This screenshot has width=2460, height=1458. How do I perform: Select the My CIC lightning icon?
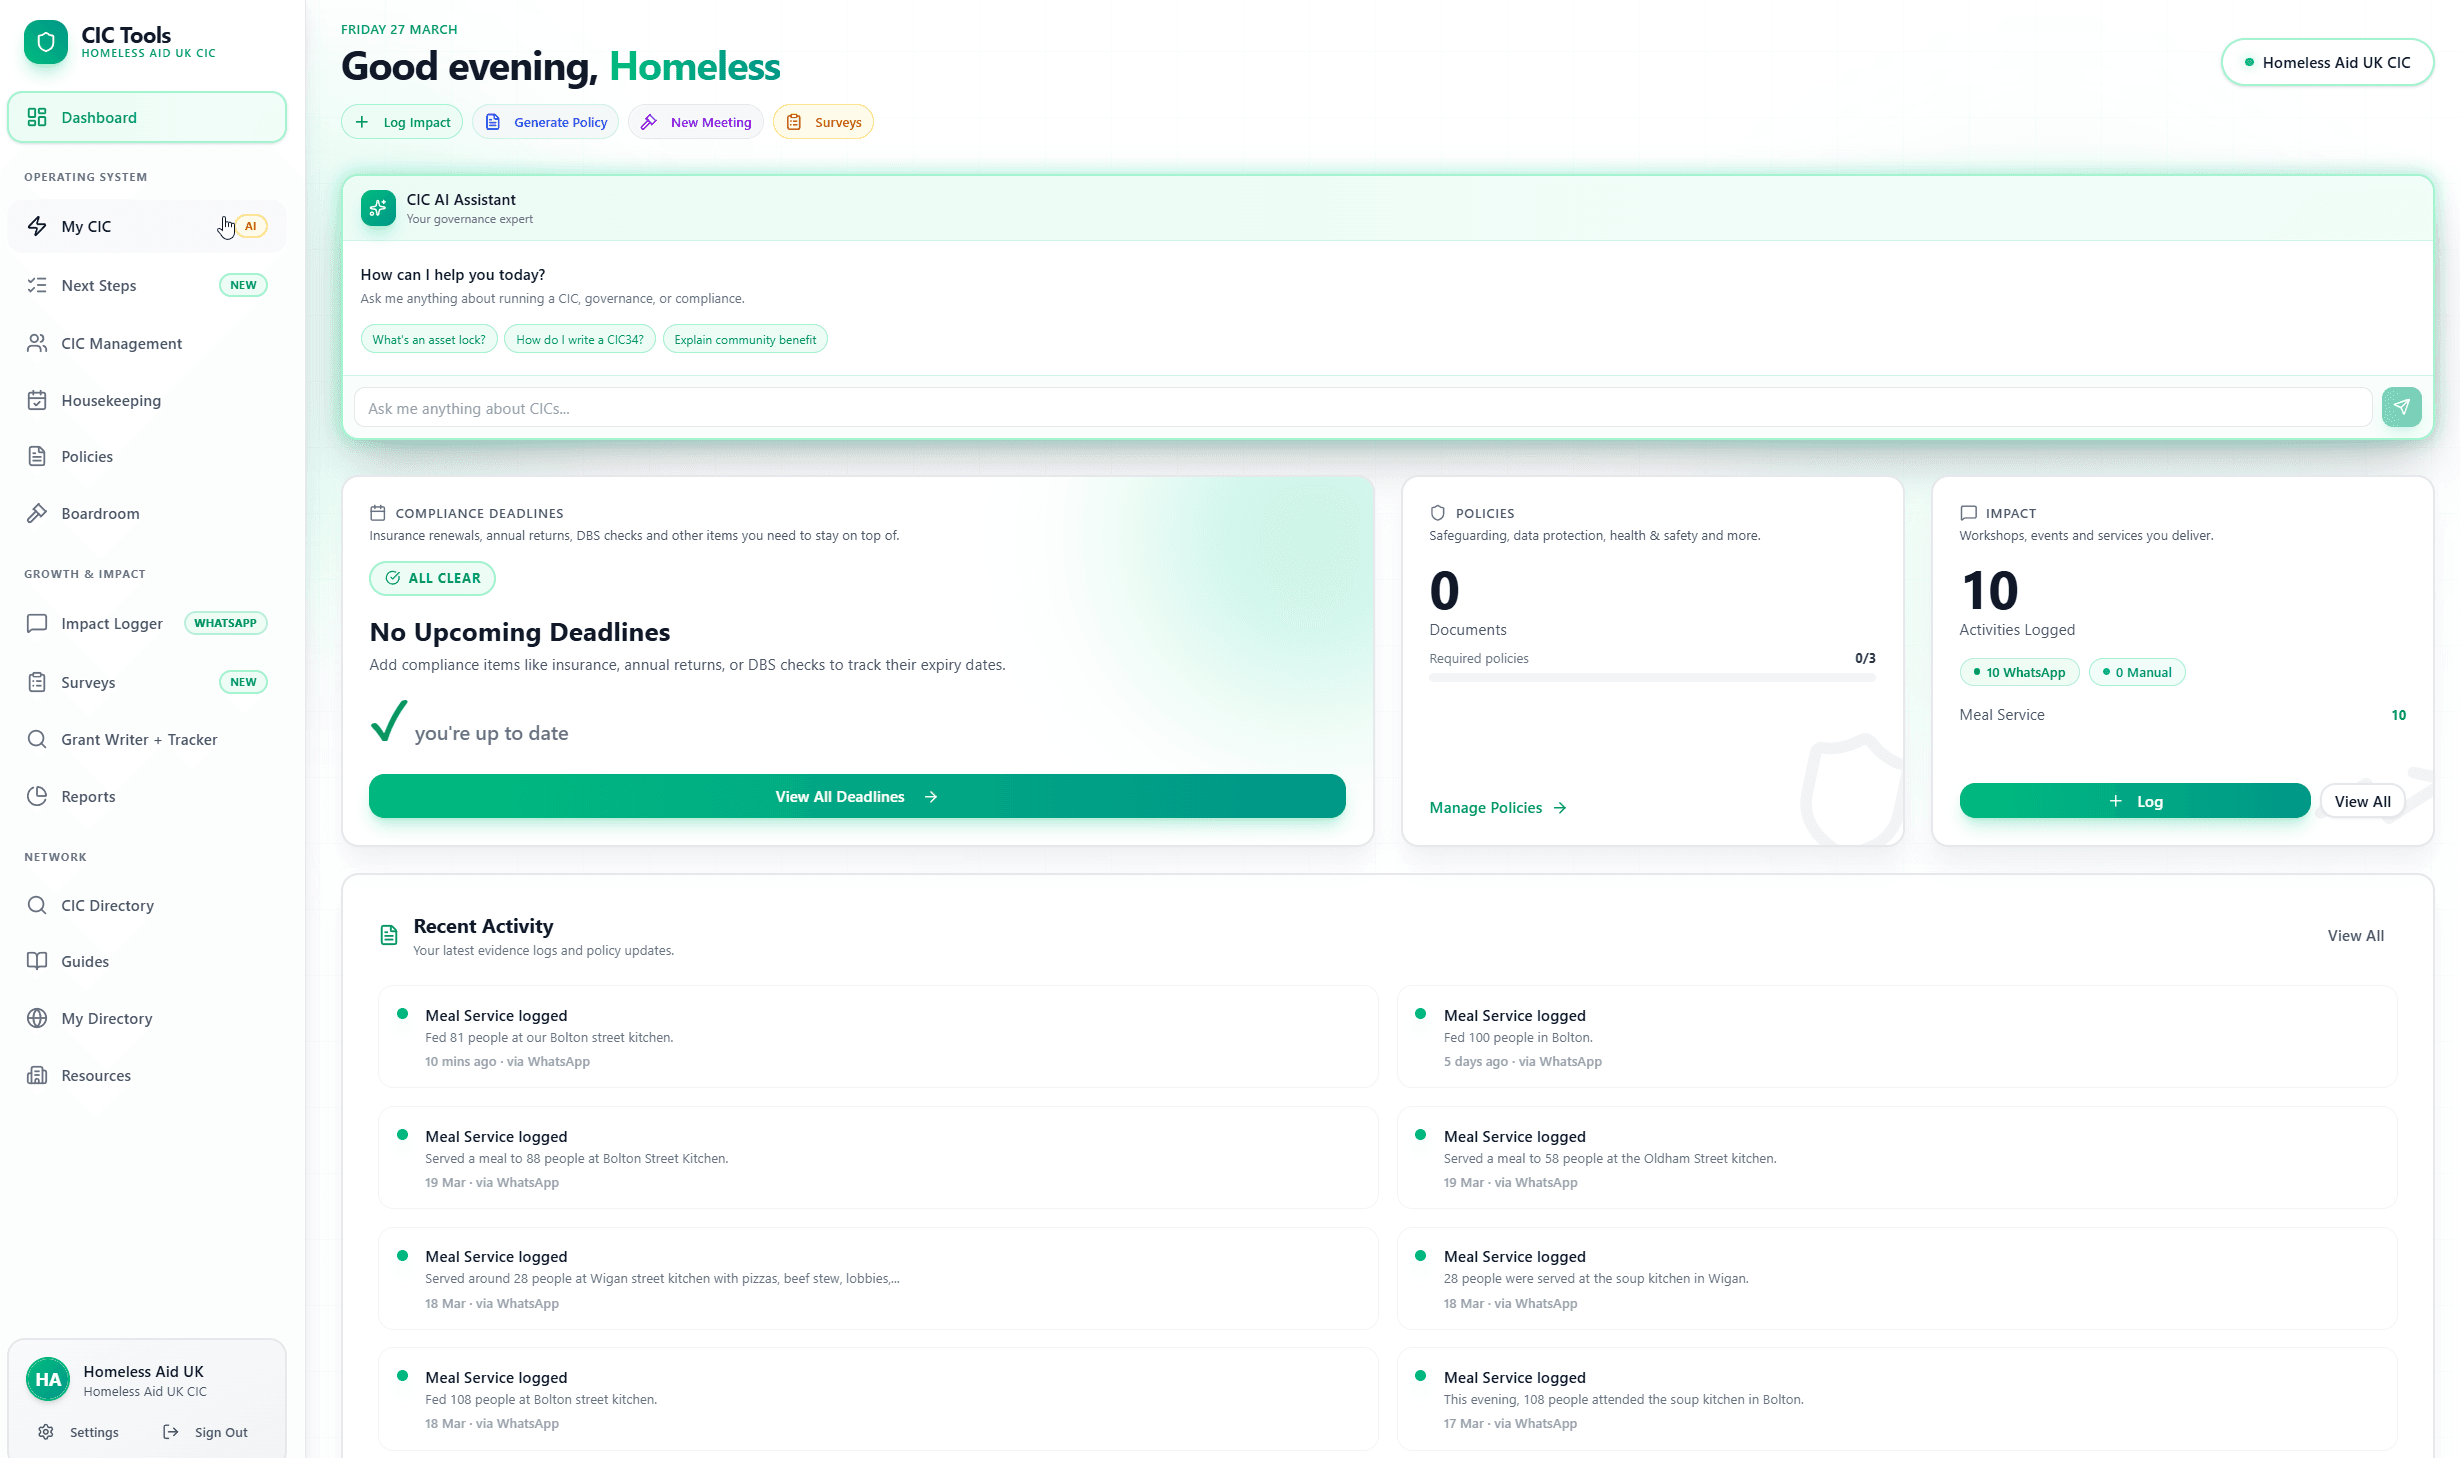click(37, 226)
